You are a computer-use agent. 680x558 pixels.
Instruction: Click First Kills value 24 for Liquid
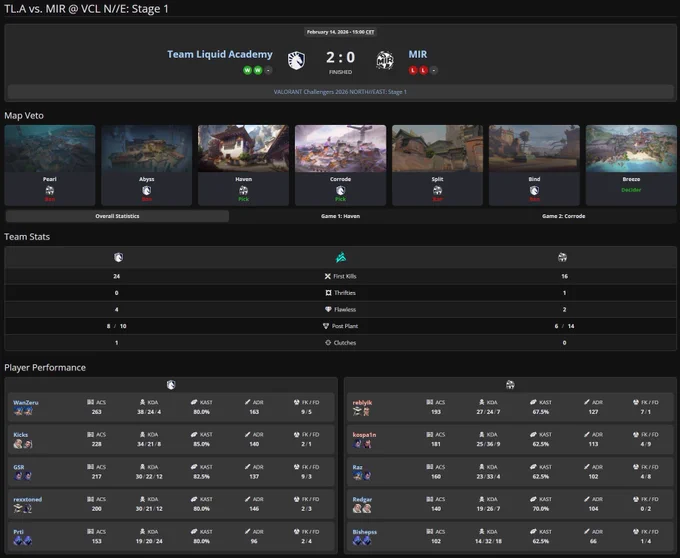117,276
